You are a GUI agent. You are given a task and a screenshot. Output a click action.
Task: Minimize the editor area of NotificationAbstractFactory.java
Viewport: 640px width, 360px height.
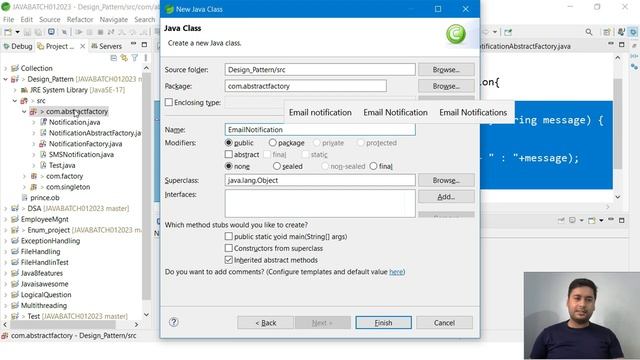pos(611,44)
